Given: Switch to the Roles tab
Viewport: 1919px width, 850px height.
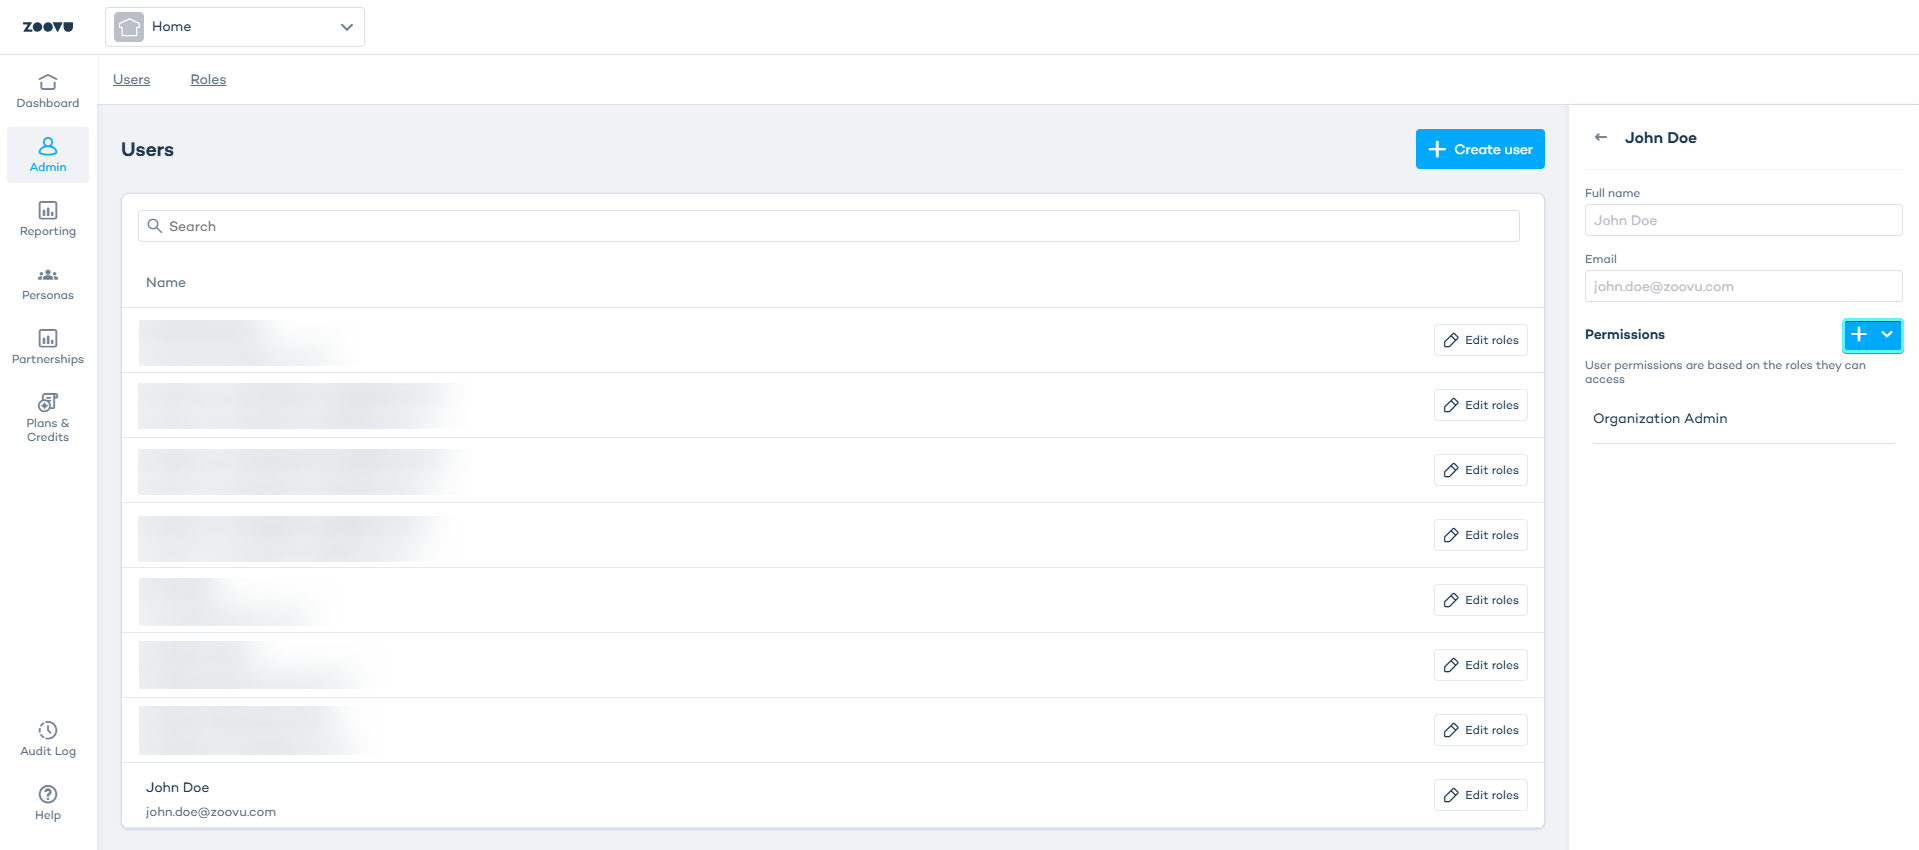Looking at the screenshot, I should pos(208,80).
